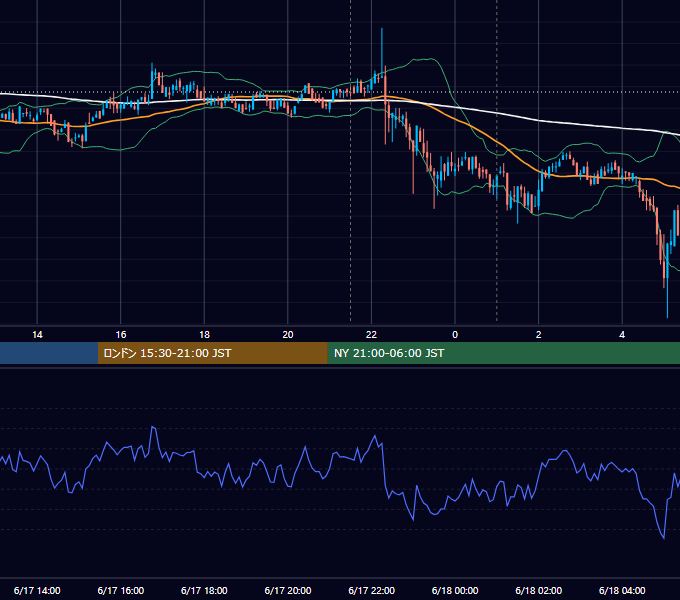Image resolution: width=680 pixels, height=600 pixels.
Task: Click the 6/18 04:00 date label
Action: coord(622,590)
